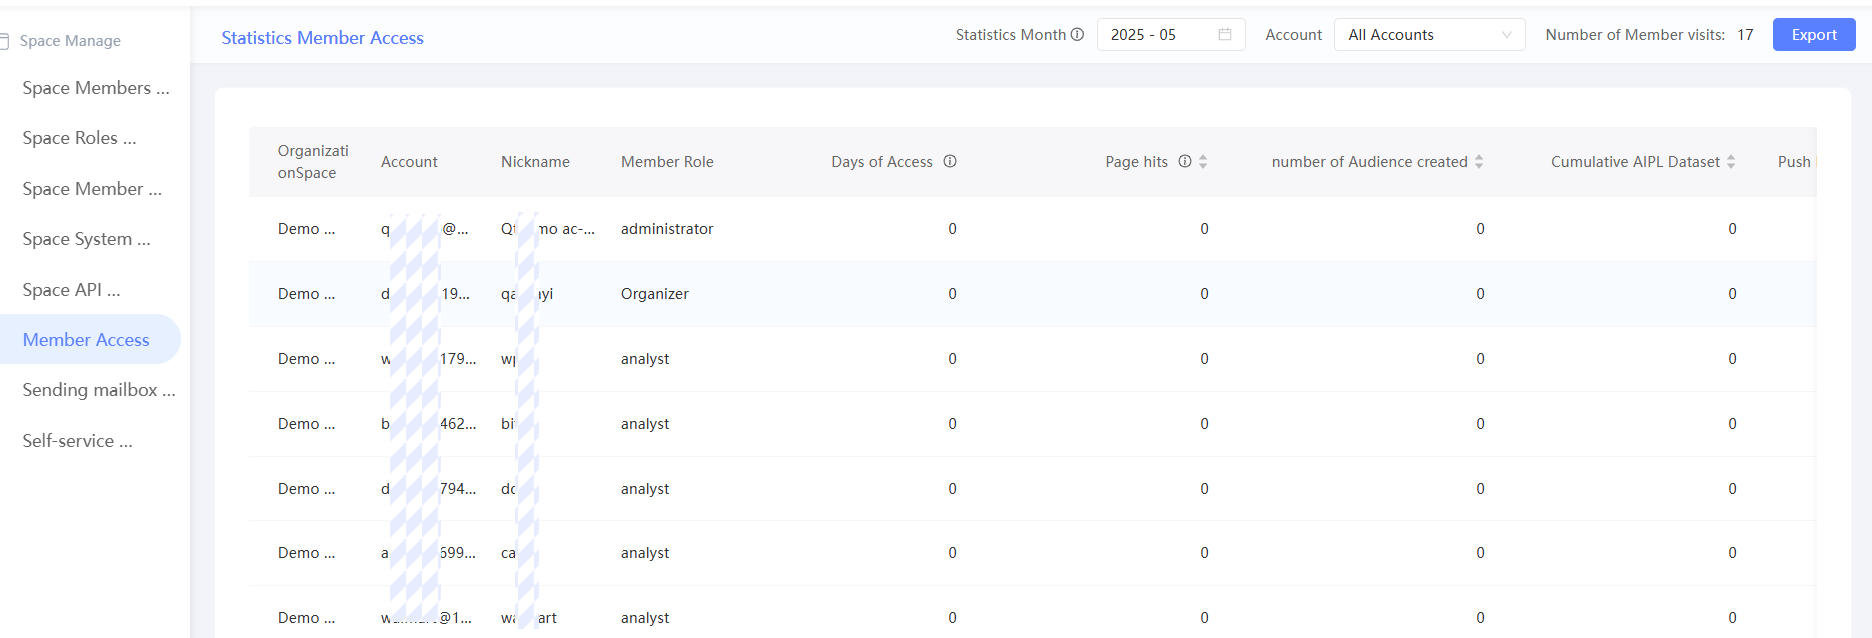Screen dimensions: 1872x638
Task: Select Member Access in sidebar
Action: (x=86, y=340)
